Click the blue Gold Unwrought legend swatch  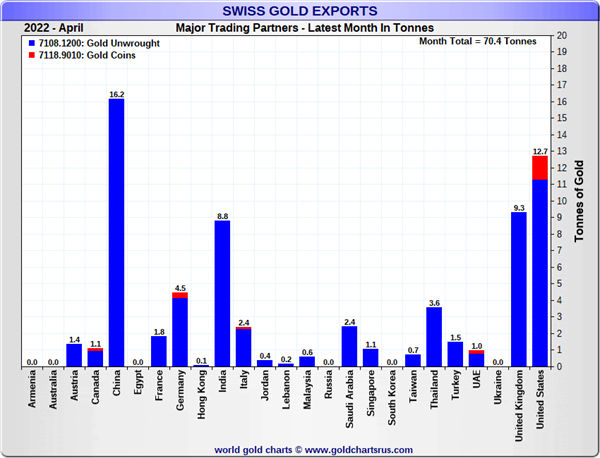tap(32, 43)
